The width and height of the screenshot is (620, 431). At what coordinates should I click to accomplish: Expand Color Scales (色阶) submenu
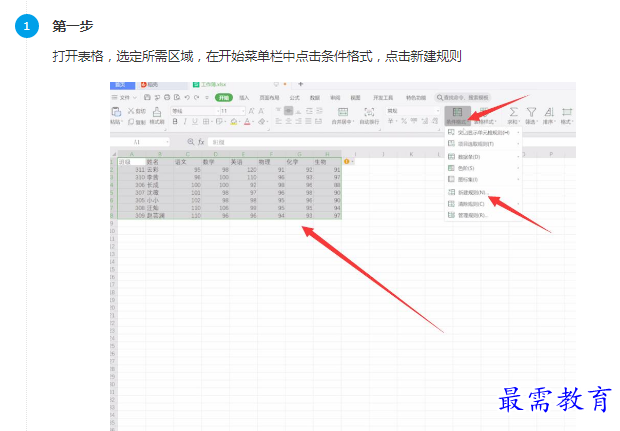coord(483,168)
